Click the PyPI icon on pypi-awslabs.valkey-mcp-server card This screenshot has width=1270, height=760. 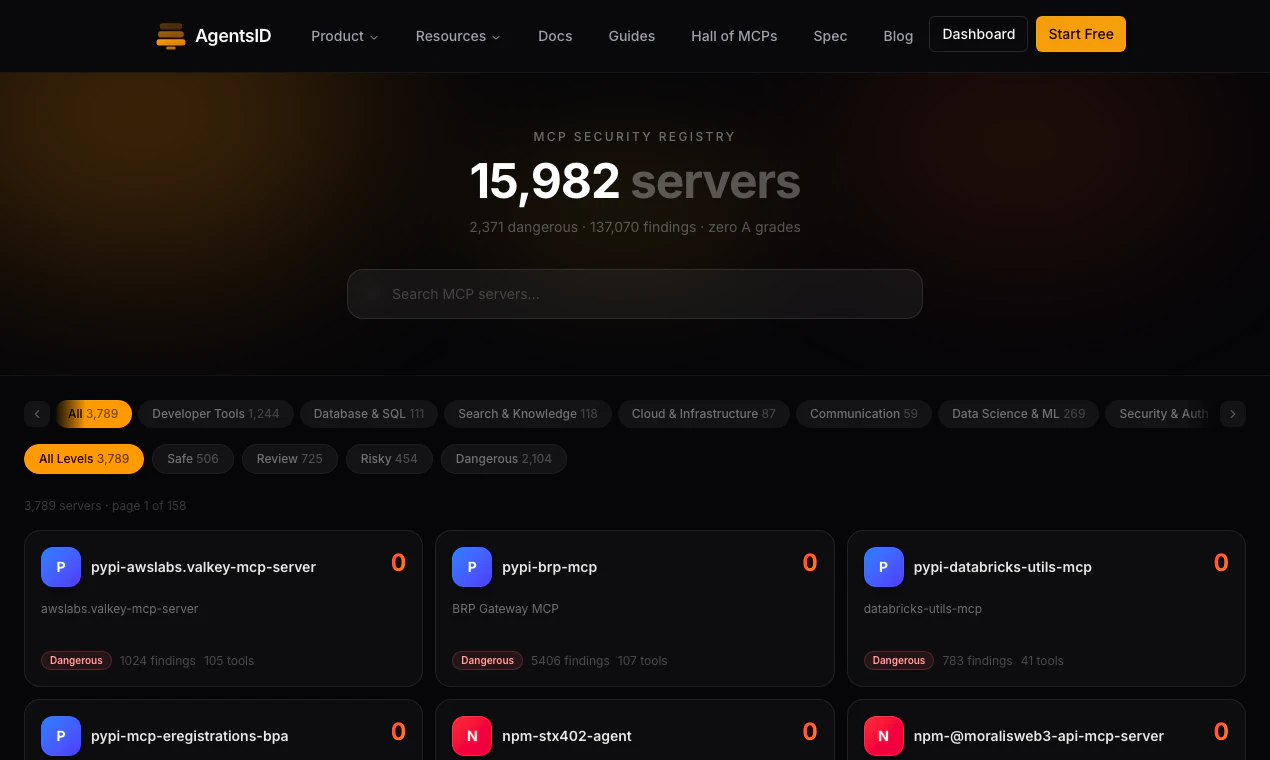60,567
